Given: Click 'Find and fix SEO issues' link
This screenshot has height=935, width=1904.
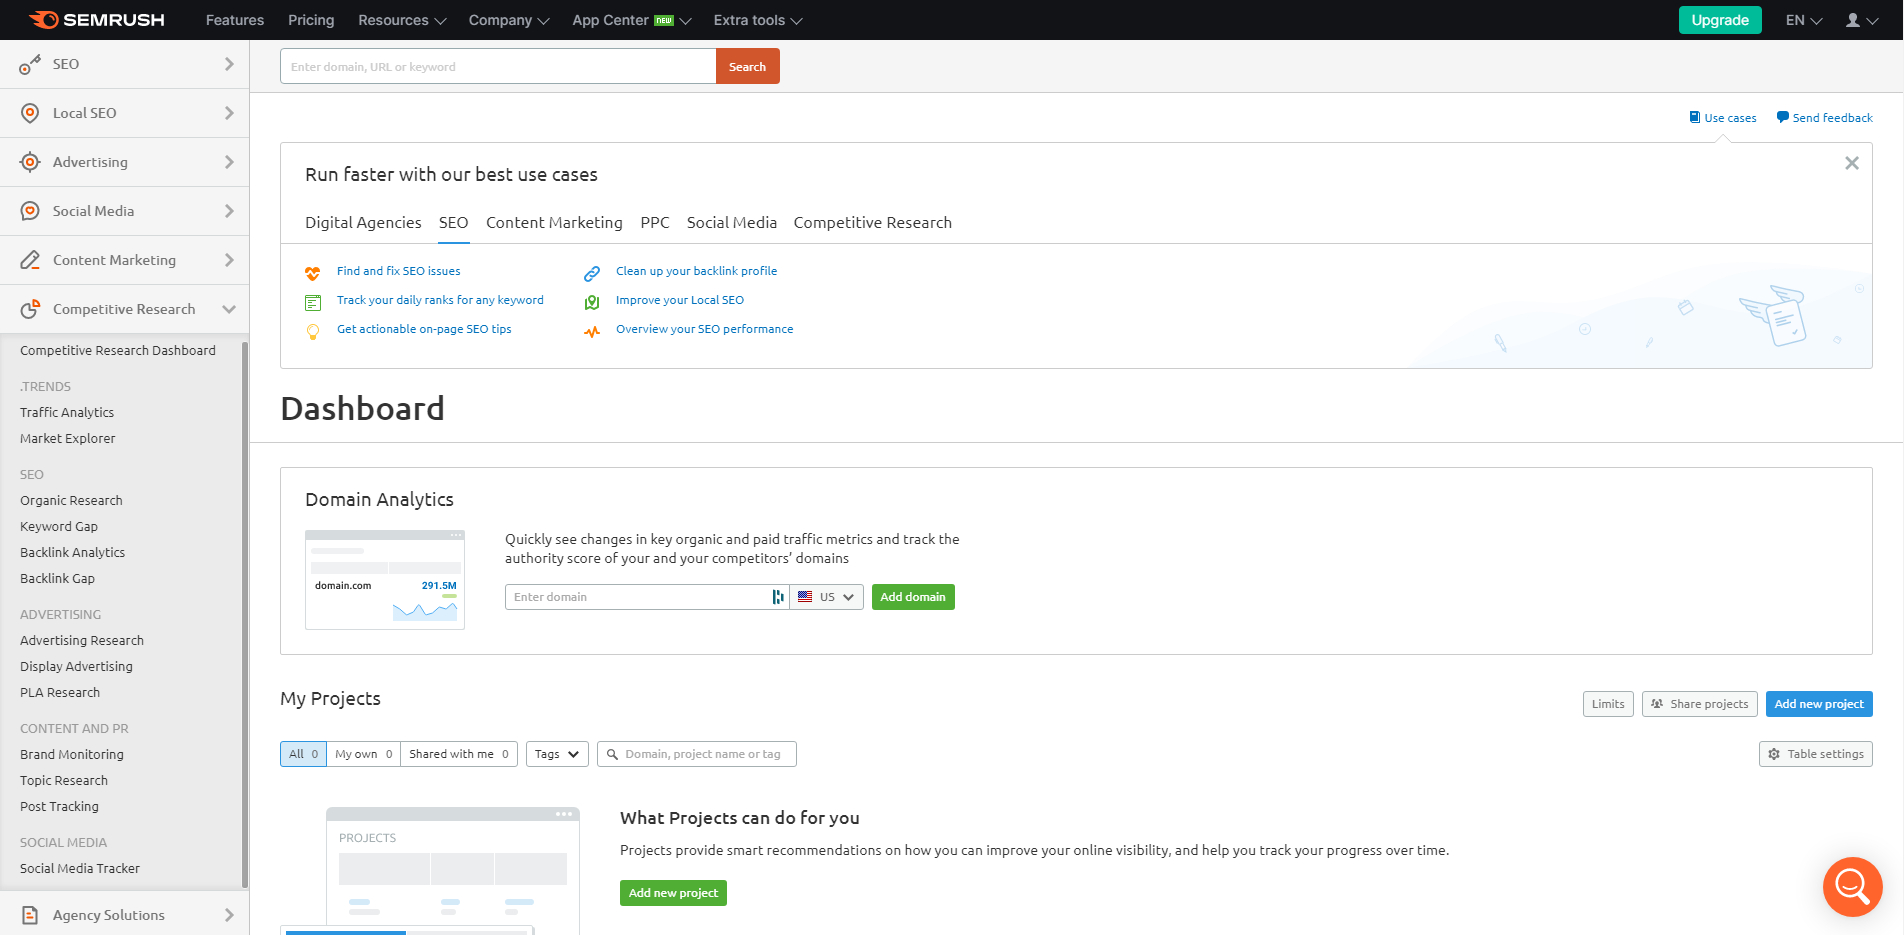Looking at the screenshot, I should pyautogui.click(x=399, y=271).
